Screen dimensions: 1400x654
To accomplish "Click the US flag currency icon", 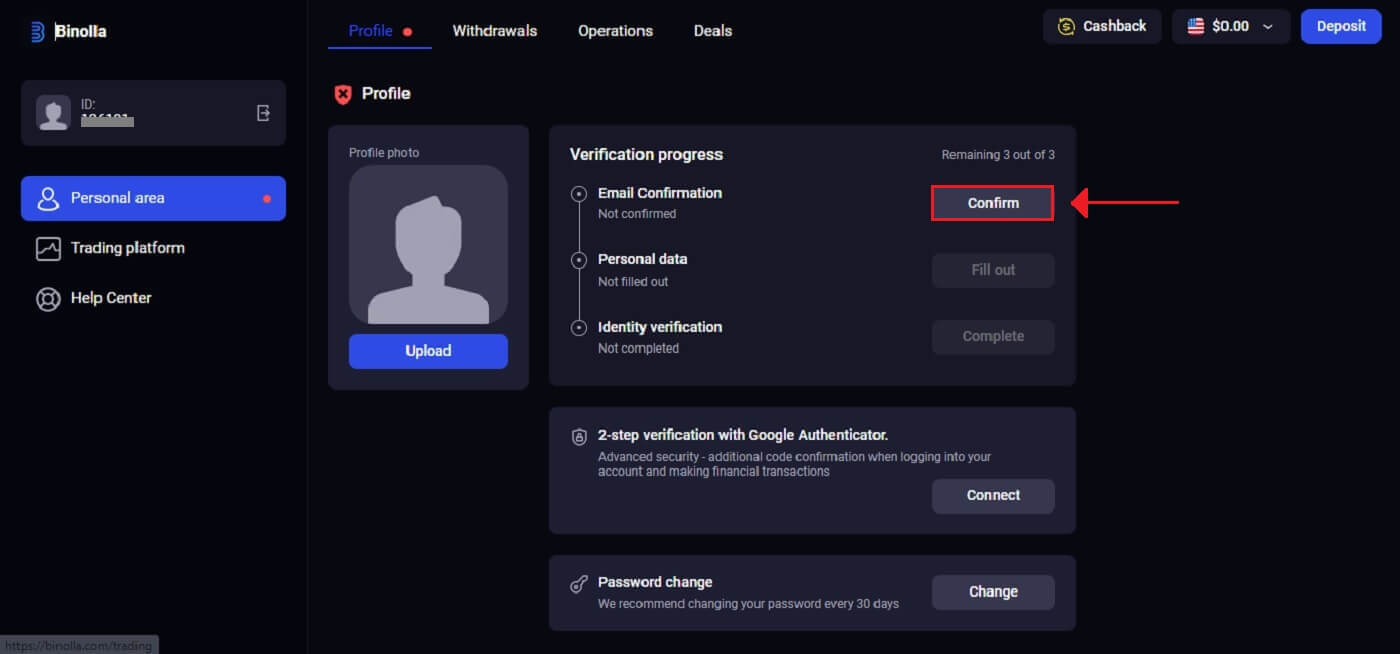I will 1196,27.
